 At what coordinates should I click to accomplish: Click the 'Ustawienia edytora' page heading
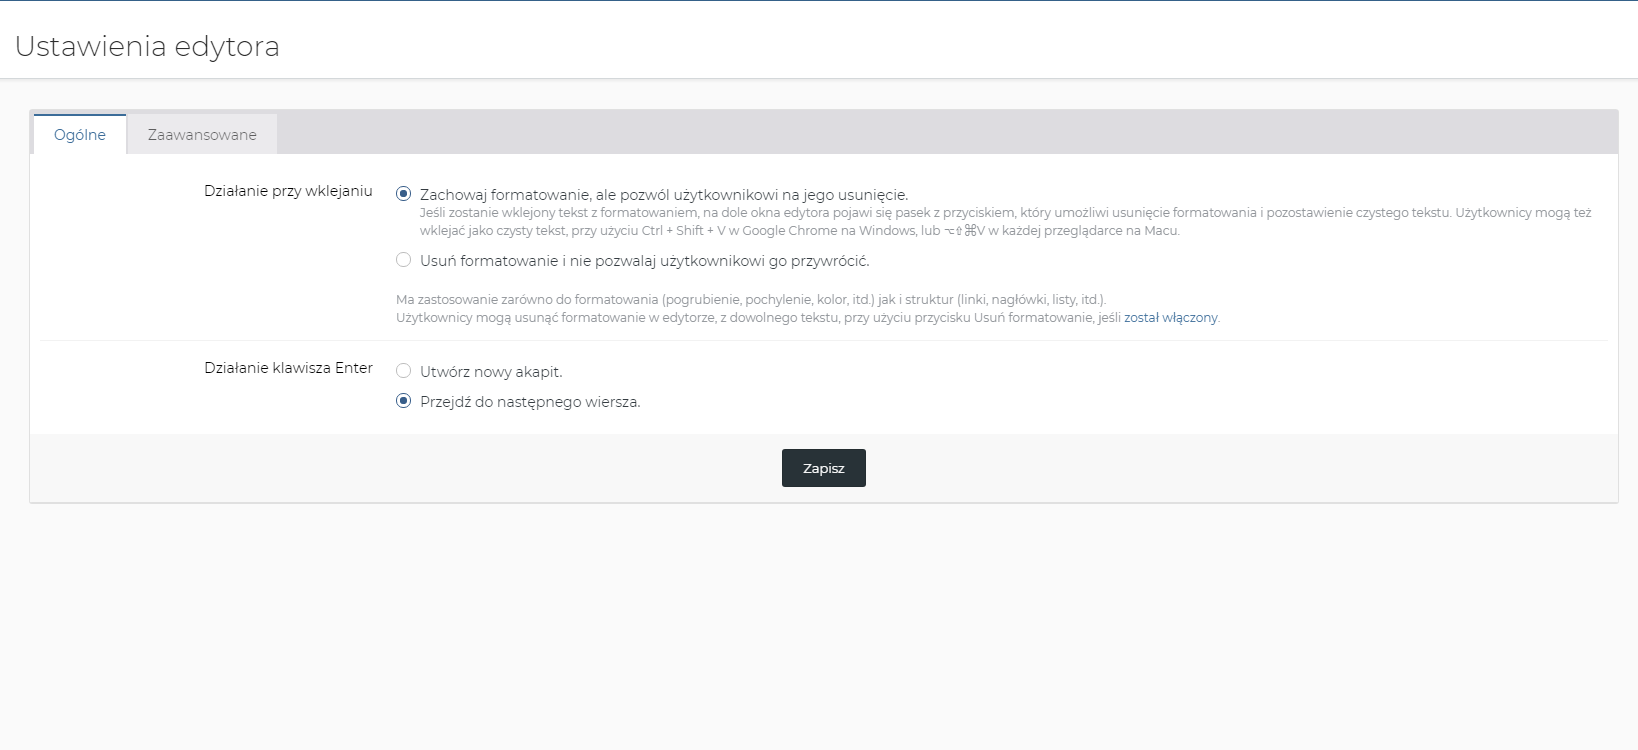point(147,47)
